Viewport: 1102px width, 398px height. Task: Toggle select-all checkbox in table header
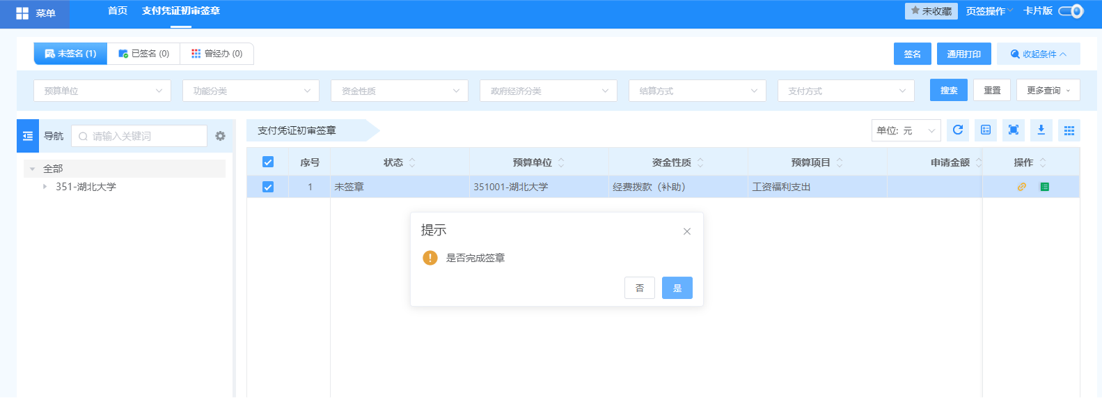[268, 162]
